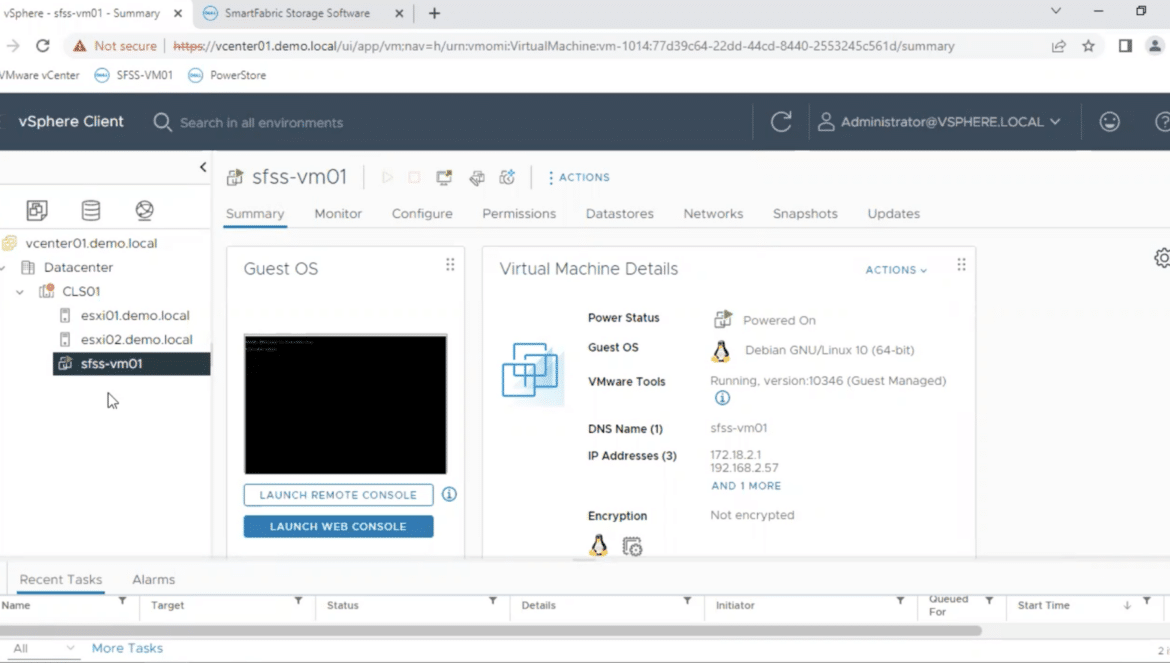The width and height of the screenshot is (1170, 663).
Task: Open the PowerStore bookmark
Action: pyautogui.click(x=228, y=75)
